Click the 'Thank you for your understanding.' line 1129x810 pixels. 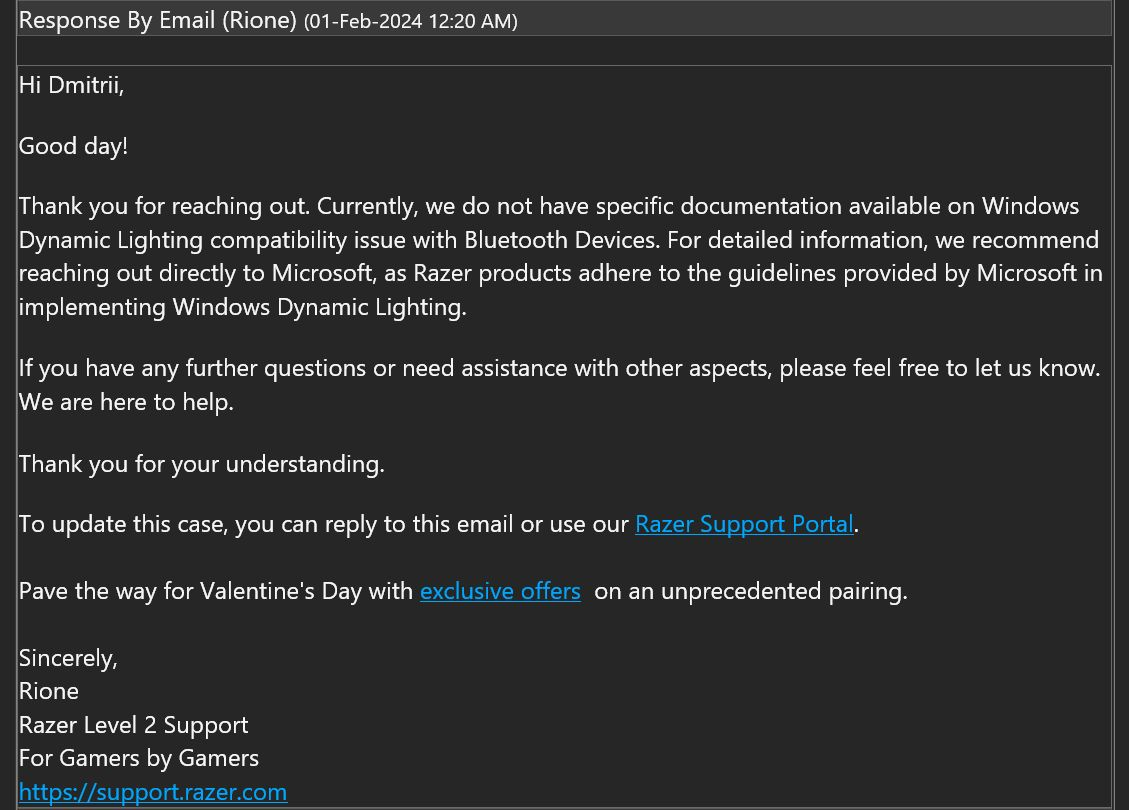(202, 464)
